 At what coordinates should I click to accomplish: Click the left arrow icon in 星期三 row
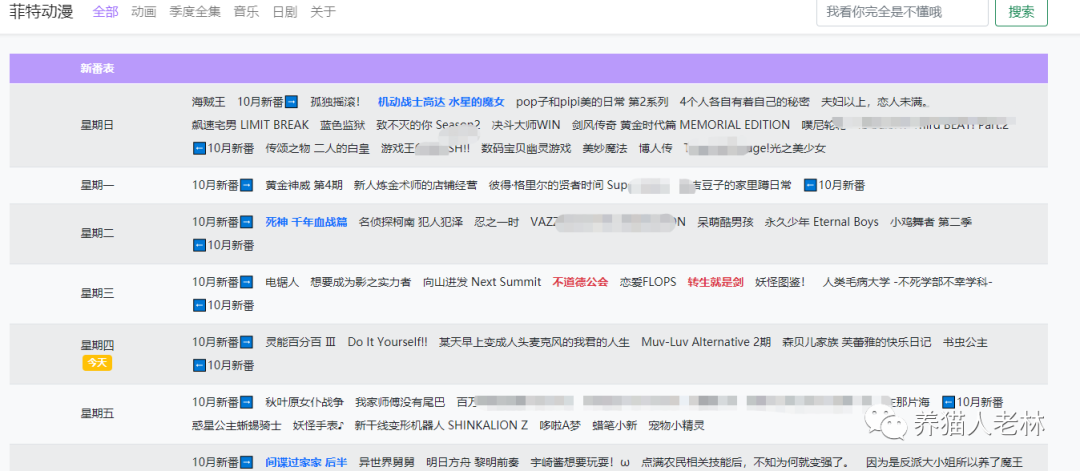199,304
